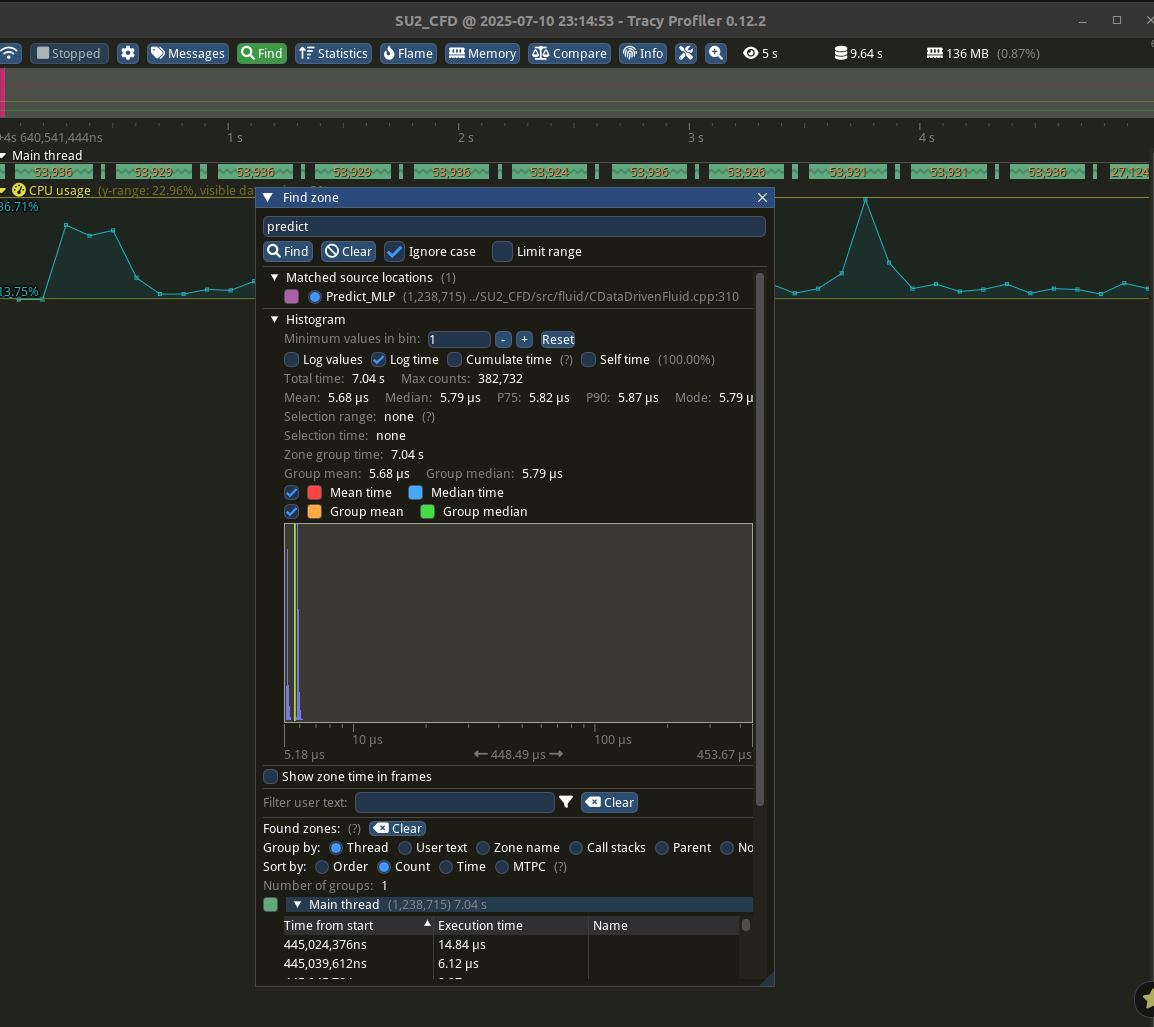1154x1027 pixels.
Task: Click the Reset histogram button
Action: coord(558,339)
